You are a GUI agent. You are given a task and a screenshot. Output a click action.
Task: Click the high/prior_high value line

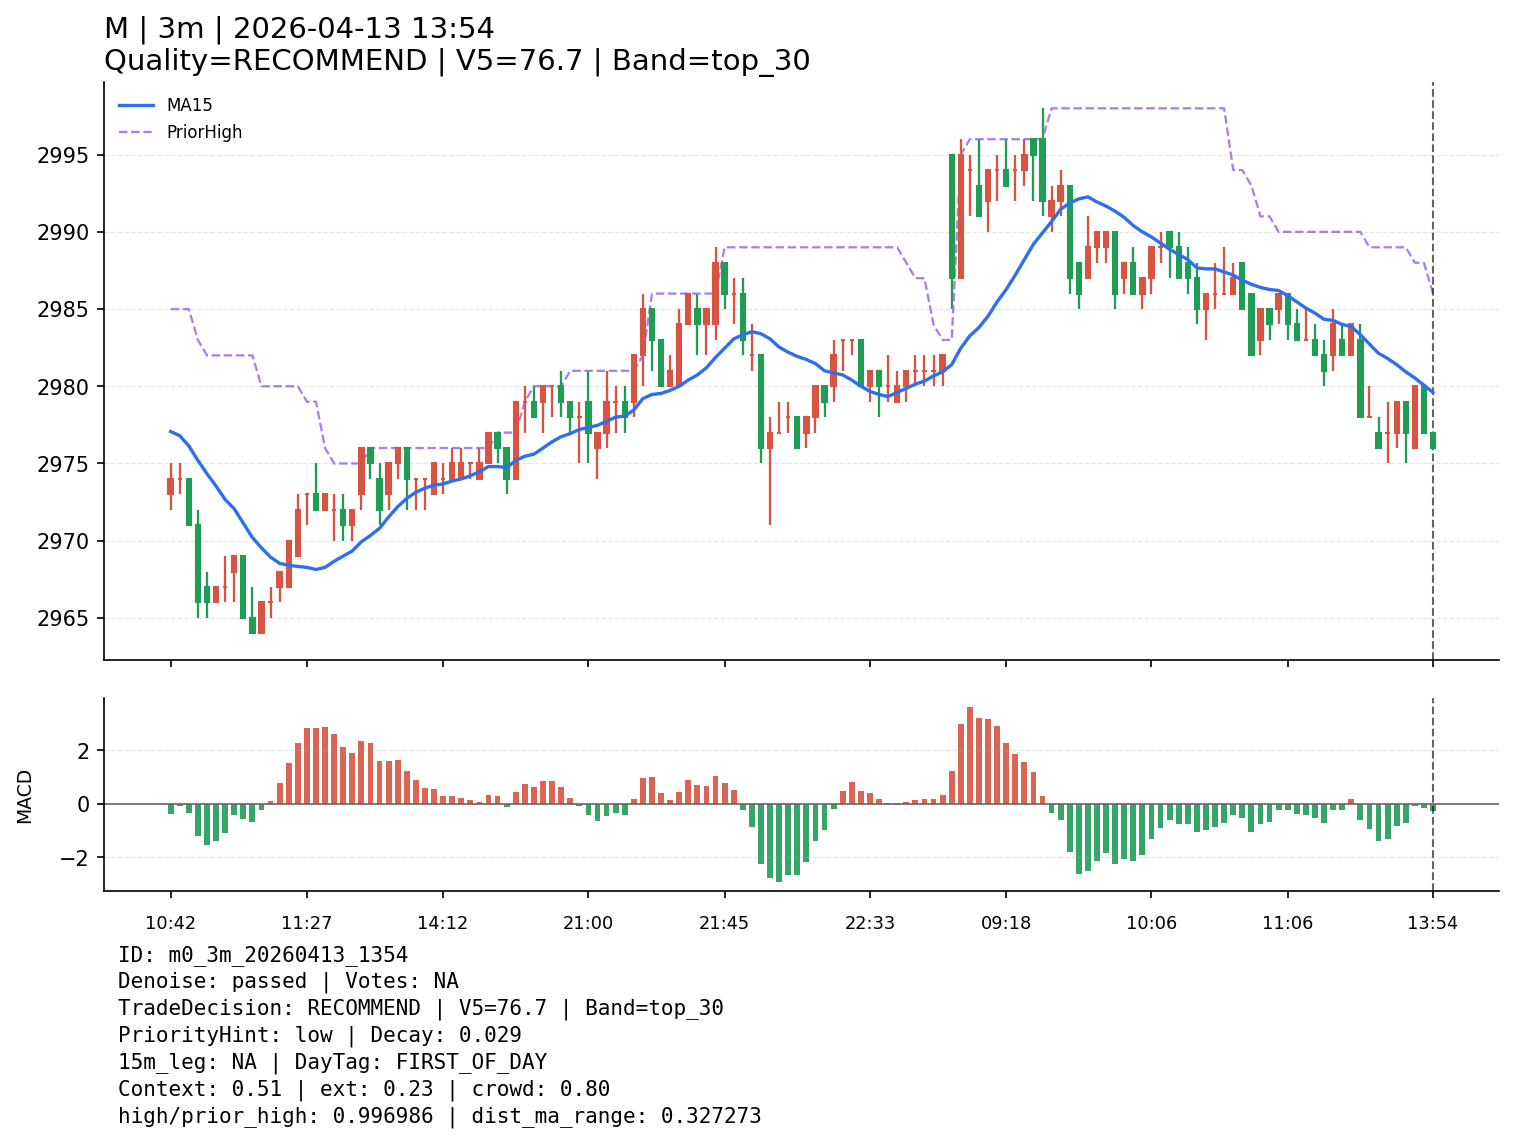(x=439, y=1116)
